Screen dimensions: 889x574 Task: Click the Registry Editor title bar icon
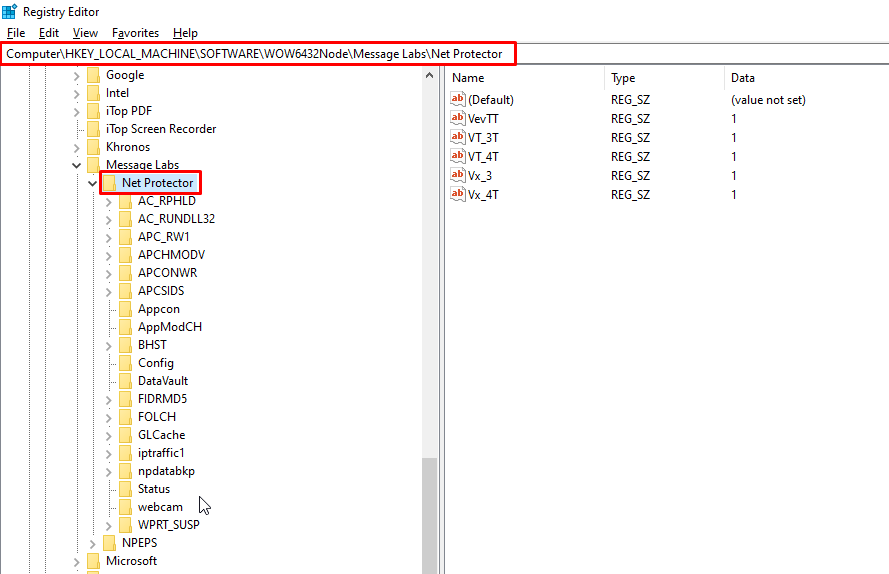tap(10, 11)
